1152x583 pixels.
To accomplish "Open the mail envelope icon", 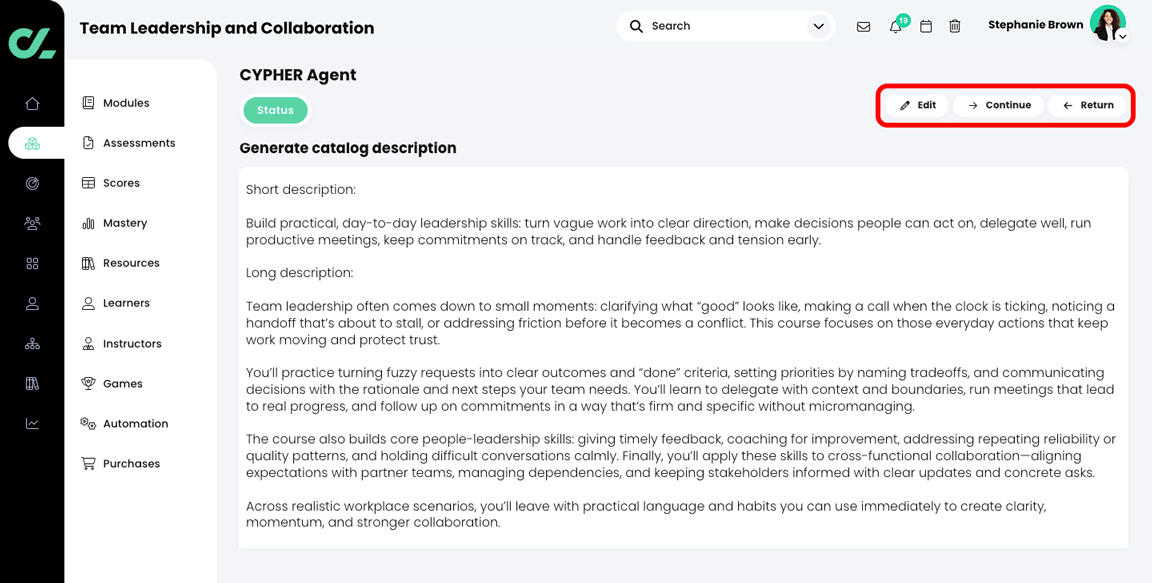I will pos(863,26).
